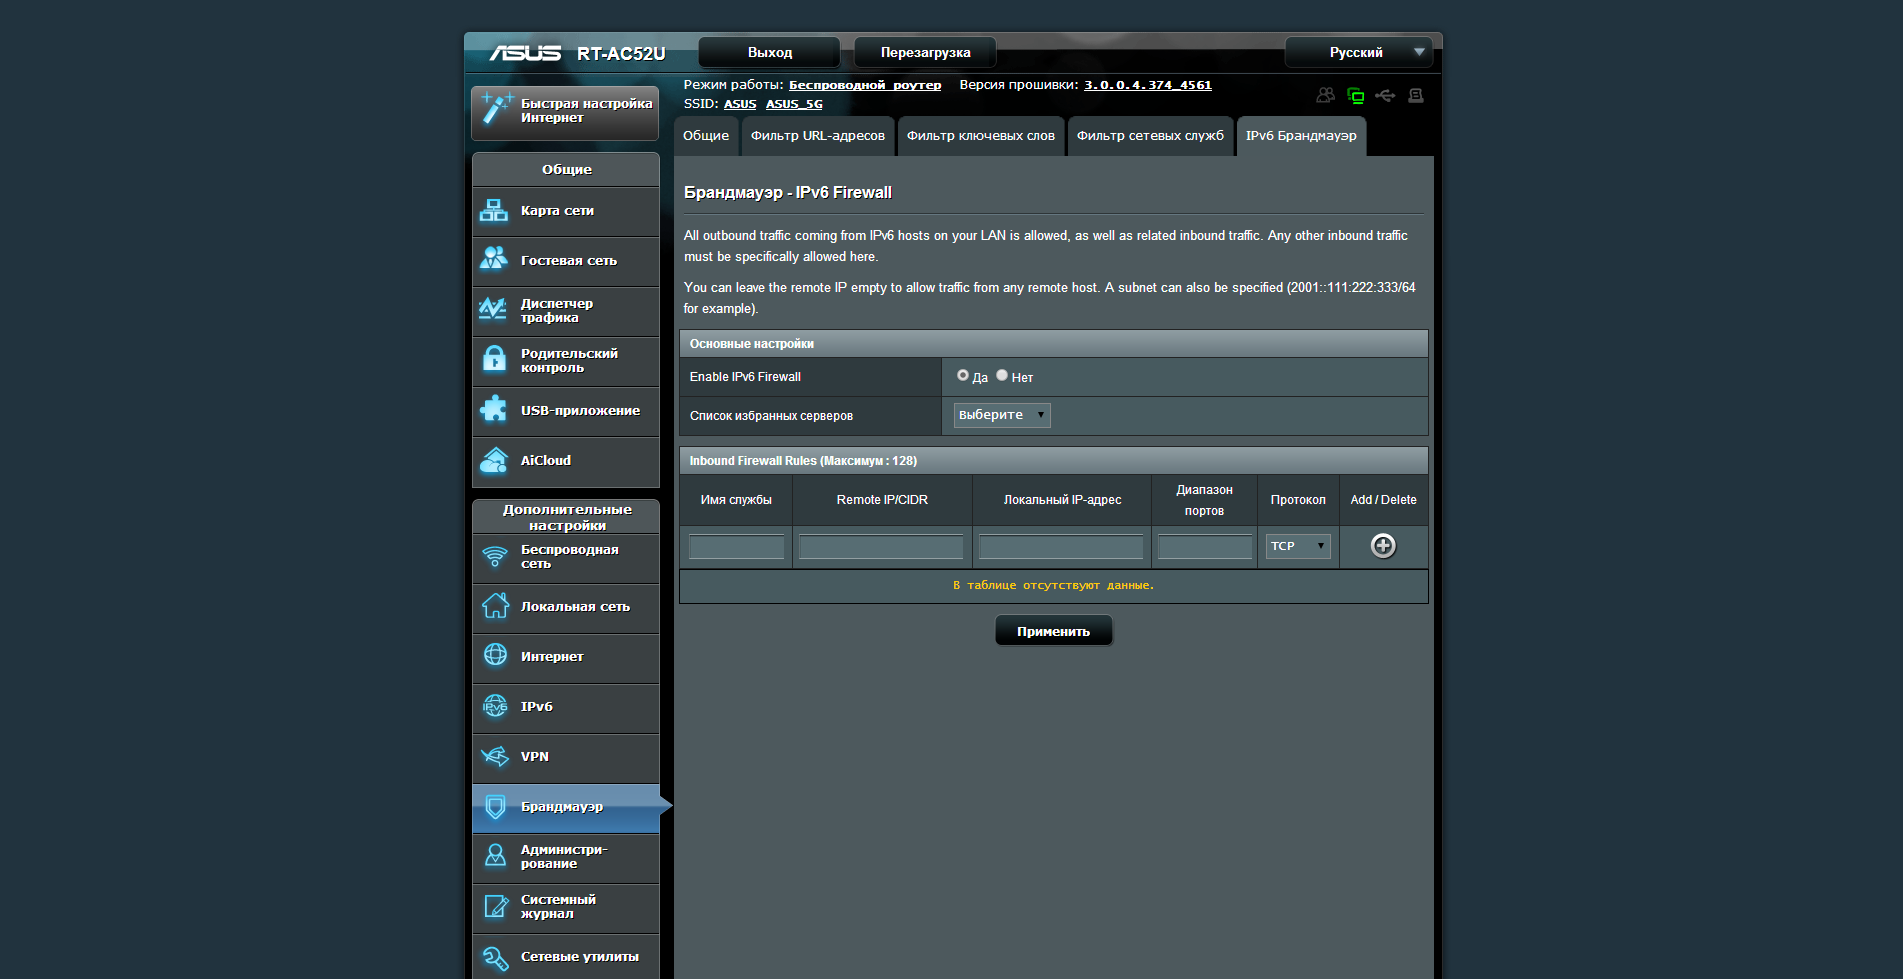
Task: Click the ASUS SSID link
Action: click(740, 104)
